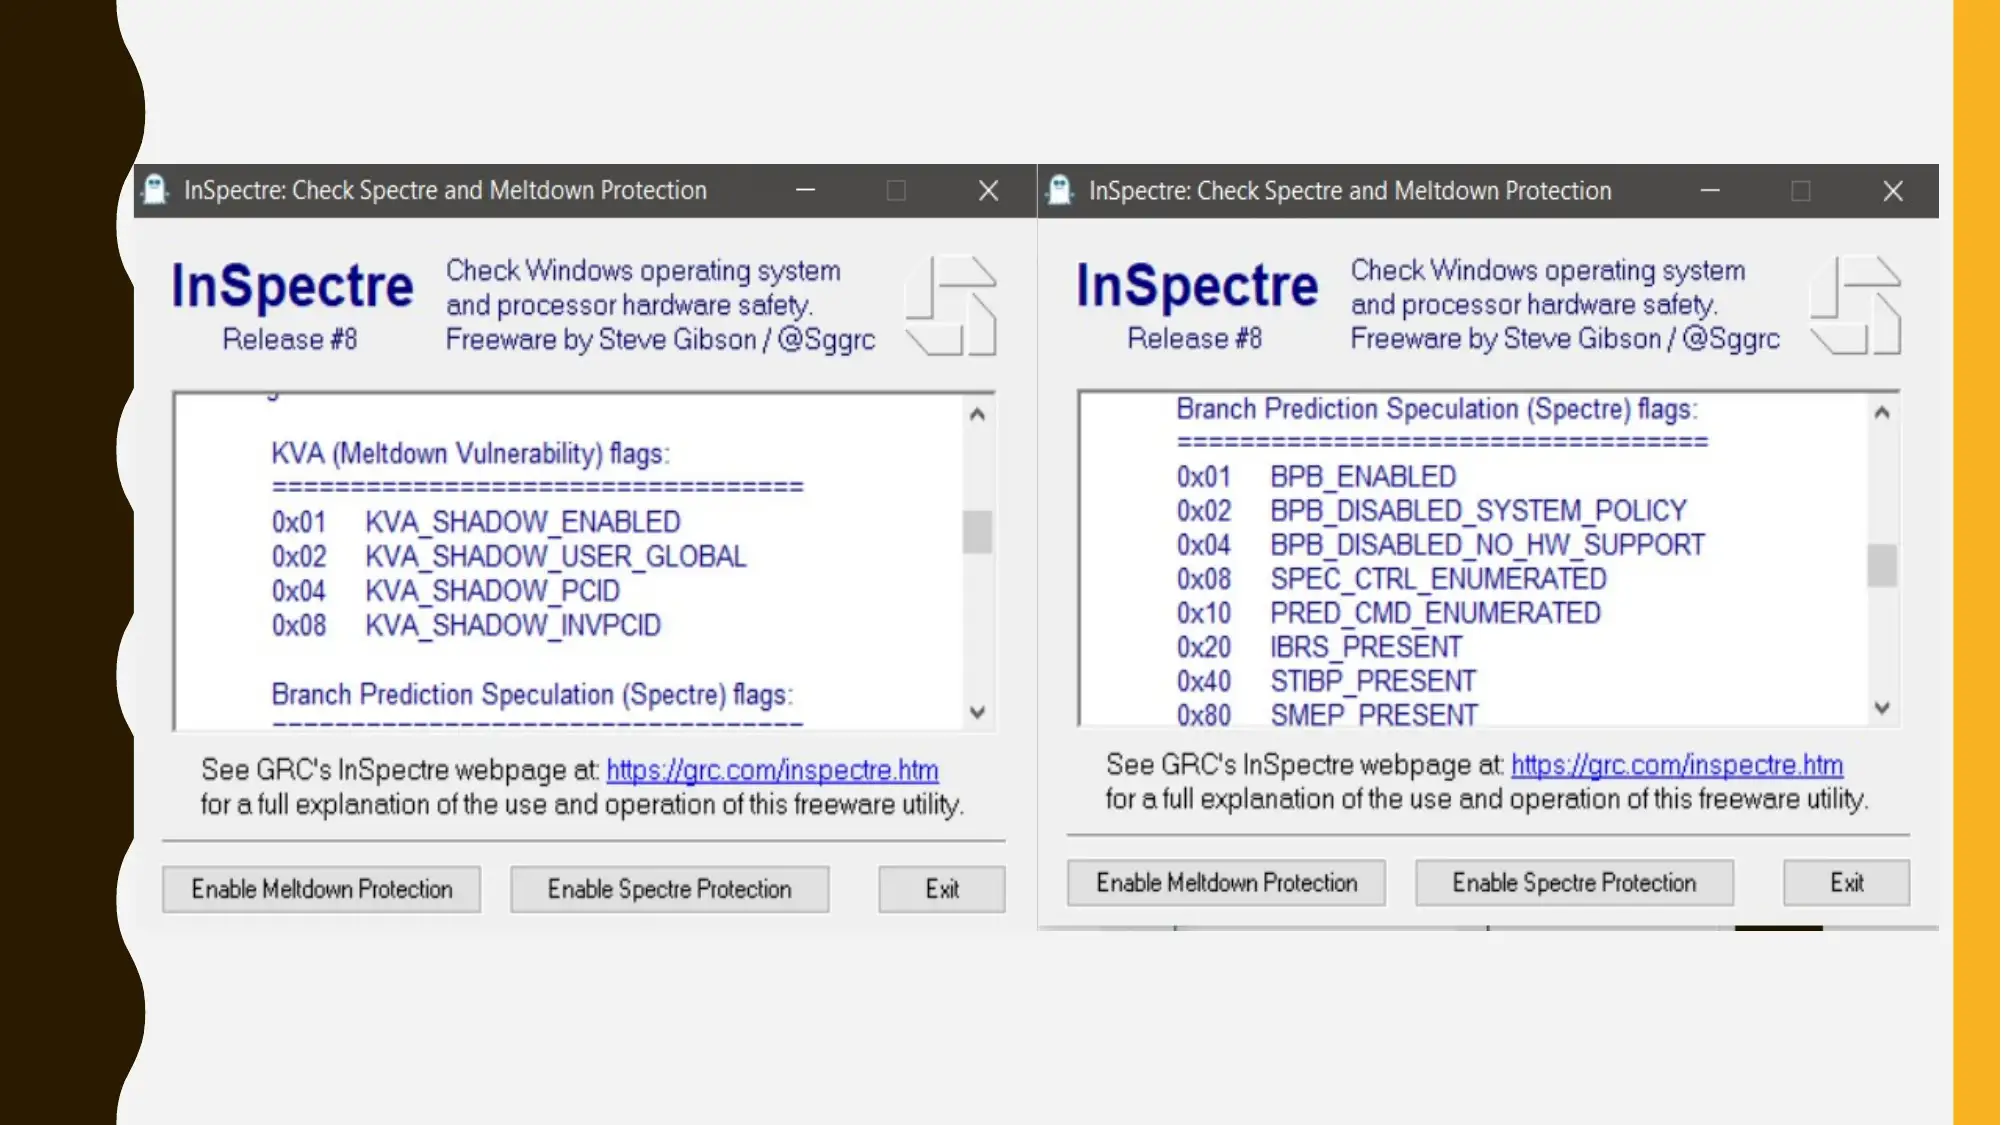This screenshot has width=2001, height=1125.
Task: Click the GRC logo in left InSpectre window
Action: pyautogui.click(x=951, y=305)
